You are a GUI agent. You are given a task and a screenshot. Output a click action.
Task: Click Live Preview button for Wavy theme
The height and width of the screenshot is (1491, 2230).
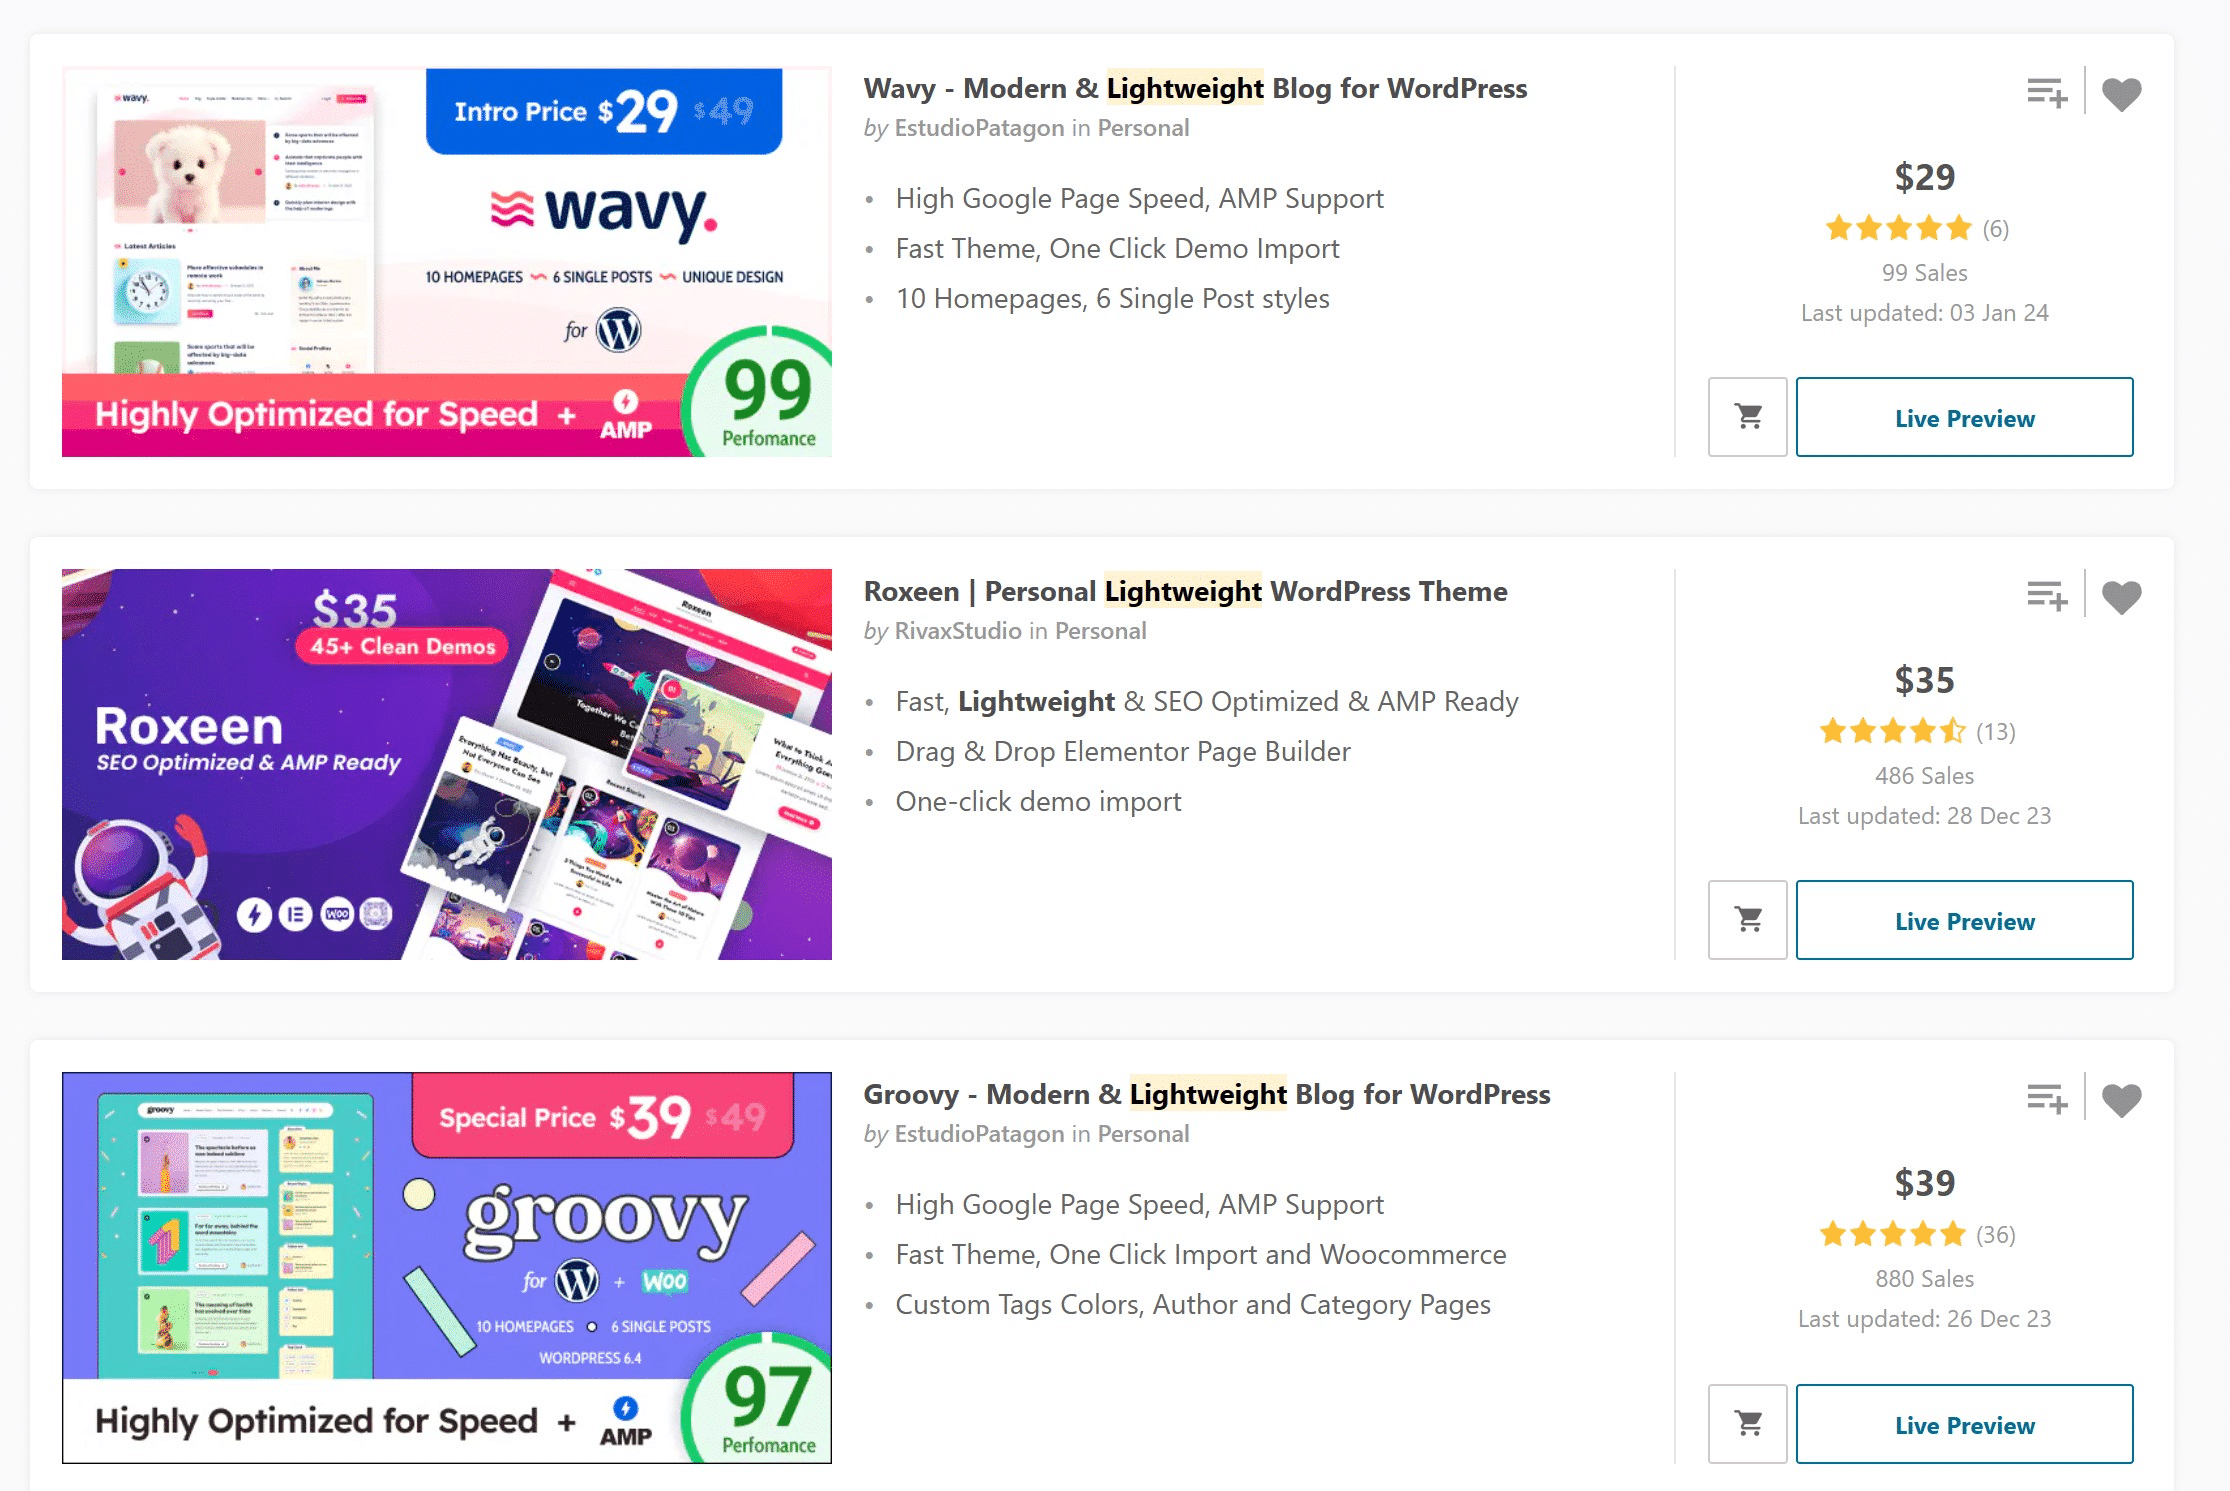(x=1964, y=418)
